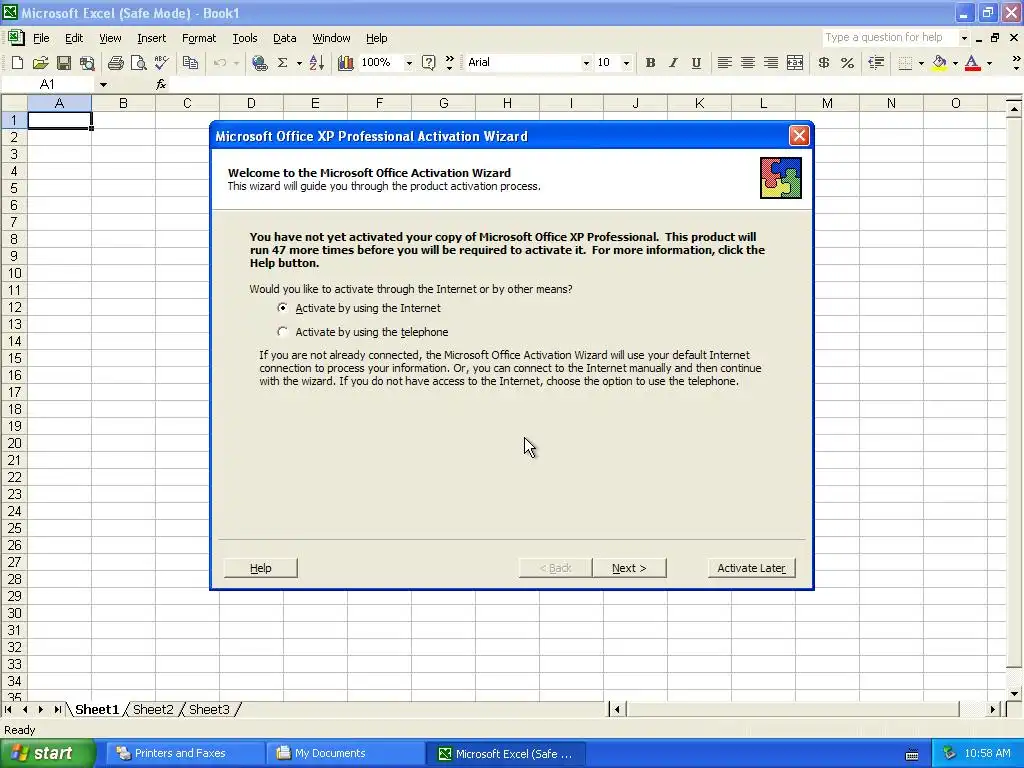
Task: Open the Arial font name dropdown
Action: (x=586, y=63)
